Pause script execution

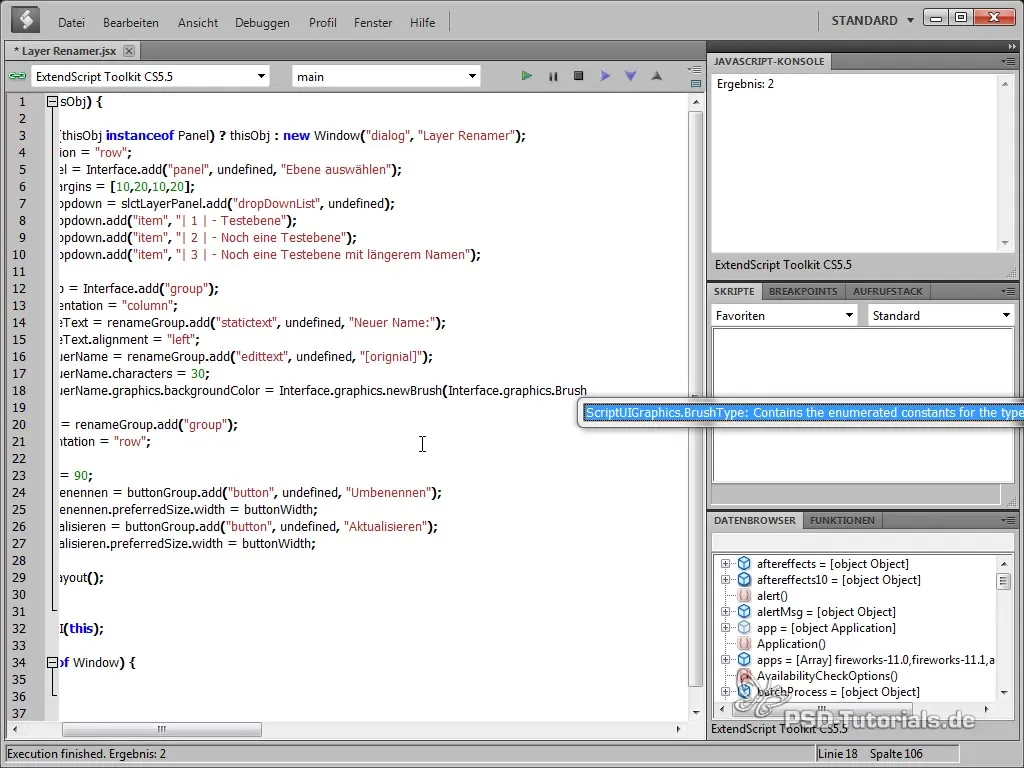(553, 76)
